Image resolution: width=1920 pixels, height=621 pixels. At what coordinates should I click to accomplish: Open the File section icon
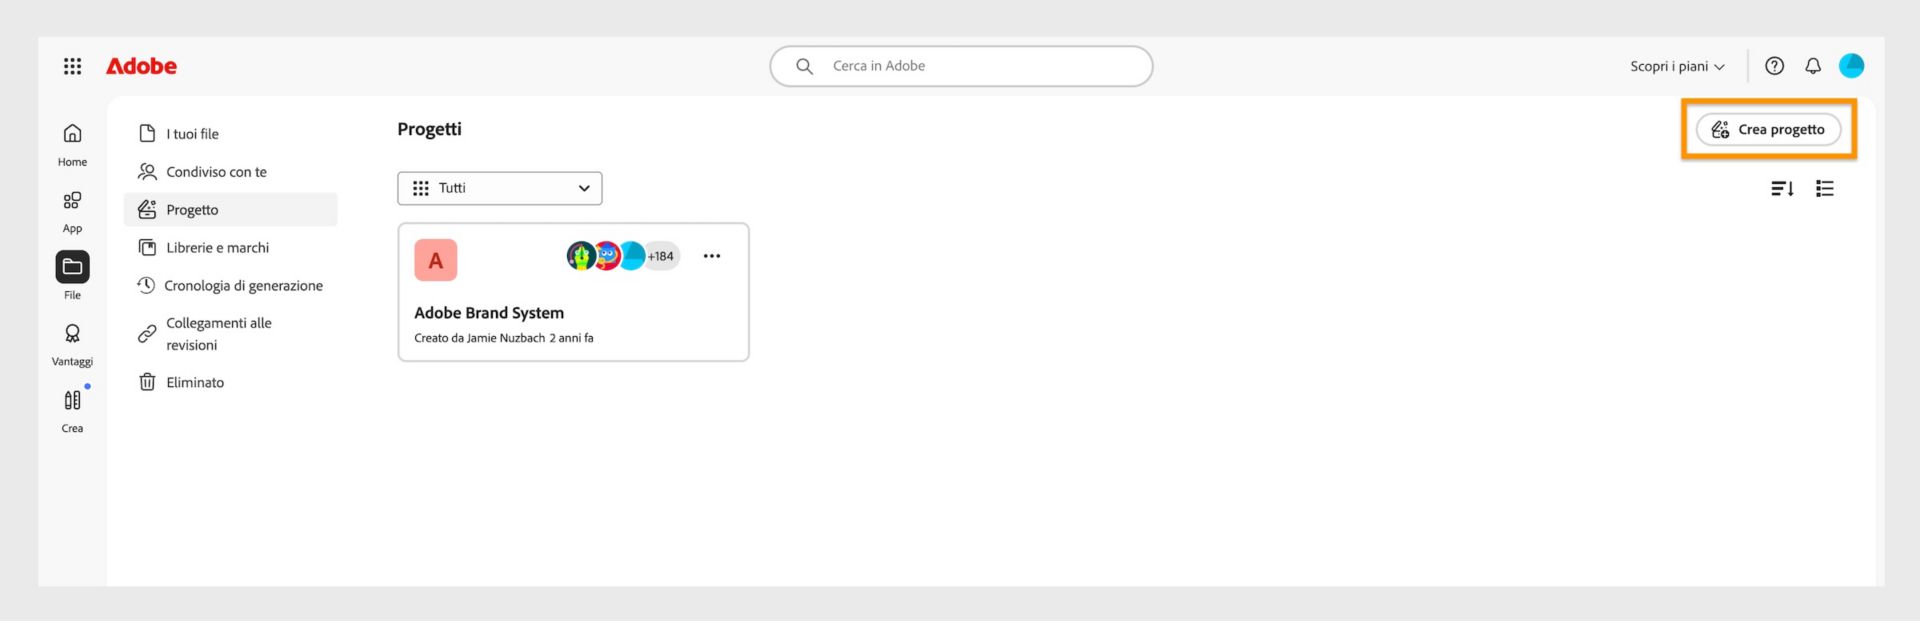pyautogui.click(x=71, y=268)
